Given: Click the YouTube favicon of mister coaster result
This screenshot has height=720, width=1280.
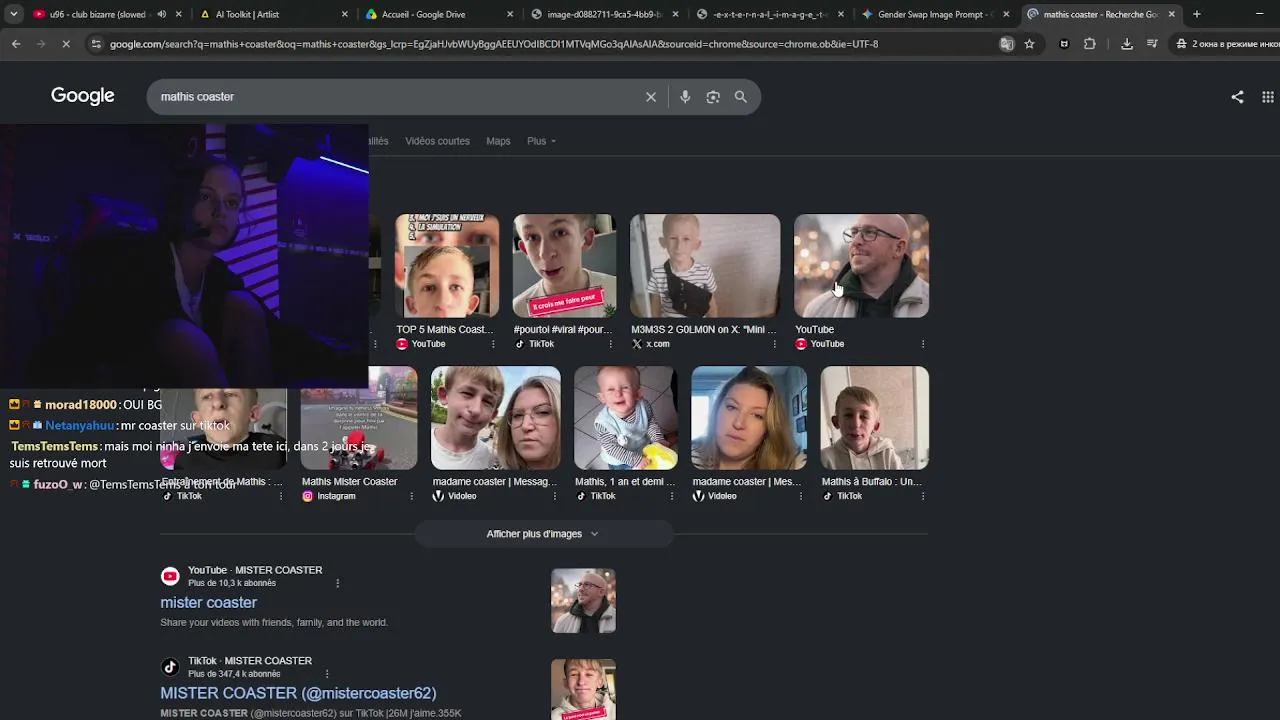Looking at the screenshot, I should pyautogui.click(x=170, y=576).
